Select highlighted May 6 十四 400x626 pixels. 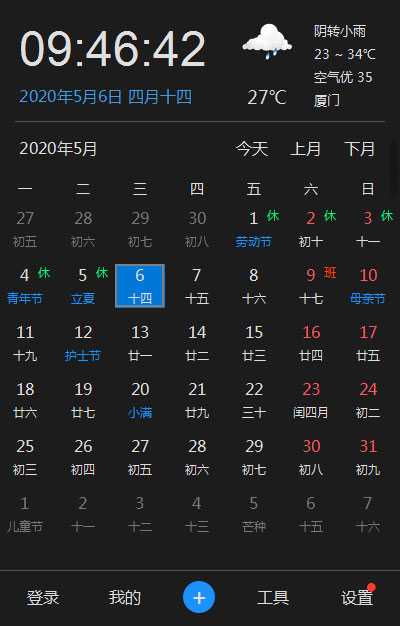(140, 286)
